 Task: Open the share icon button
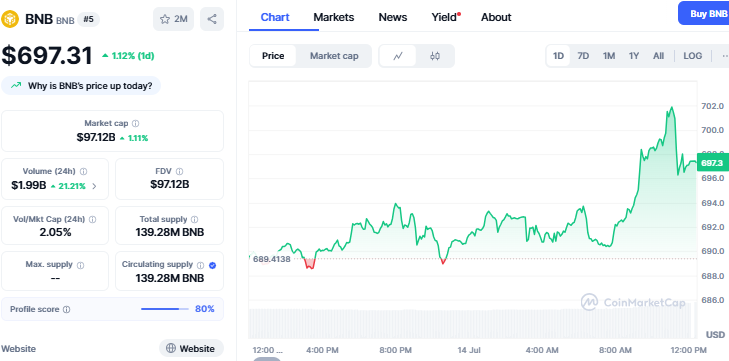click(x=212, y=19)
